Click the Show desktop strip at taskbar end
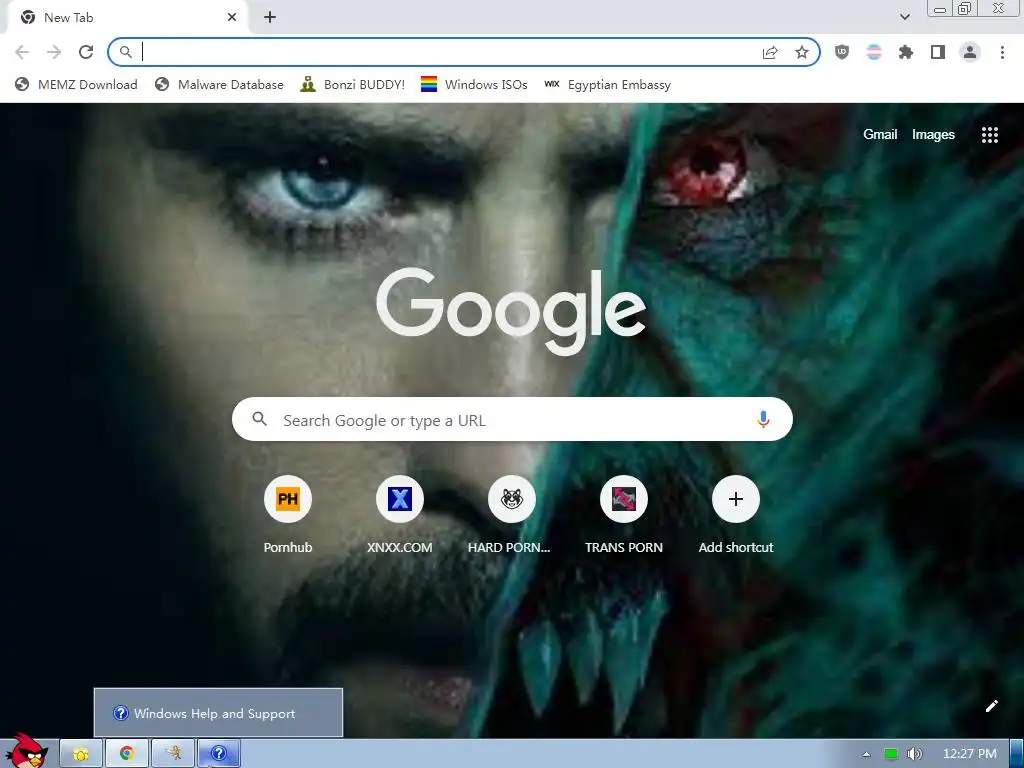Image resolution: width=1024 pixels, height=768 pixels. (x=1016, y=754)
